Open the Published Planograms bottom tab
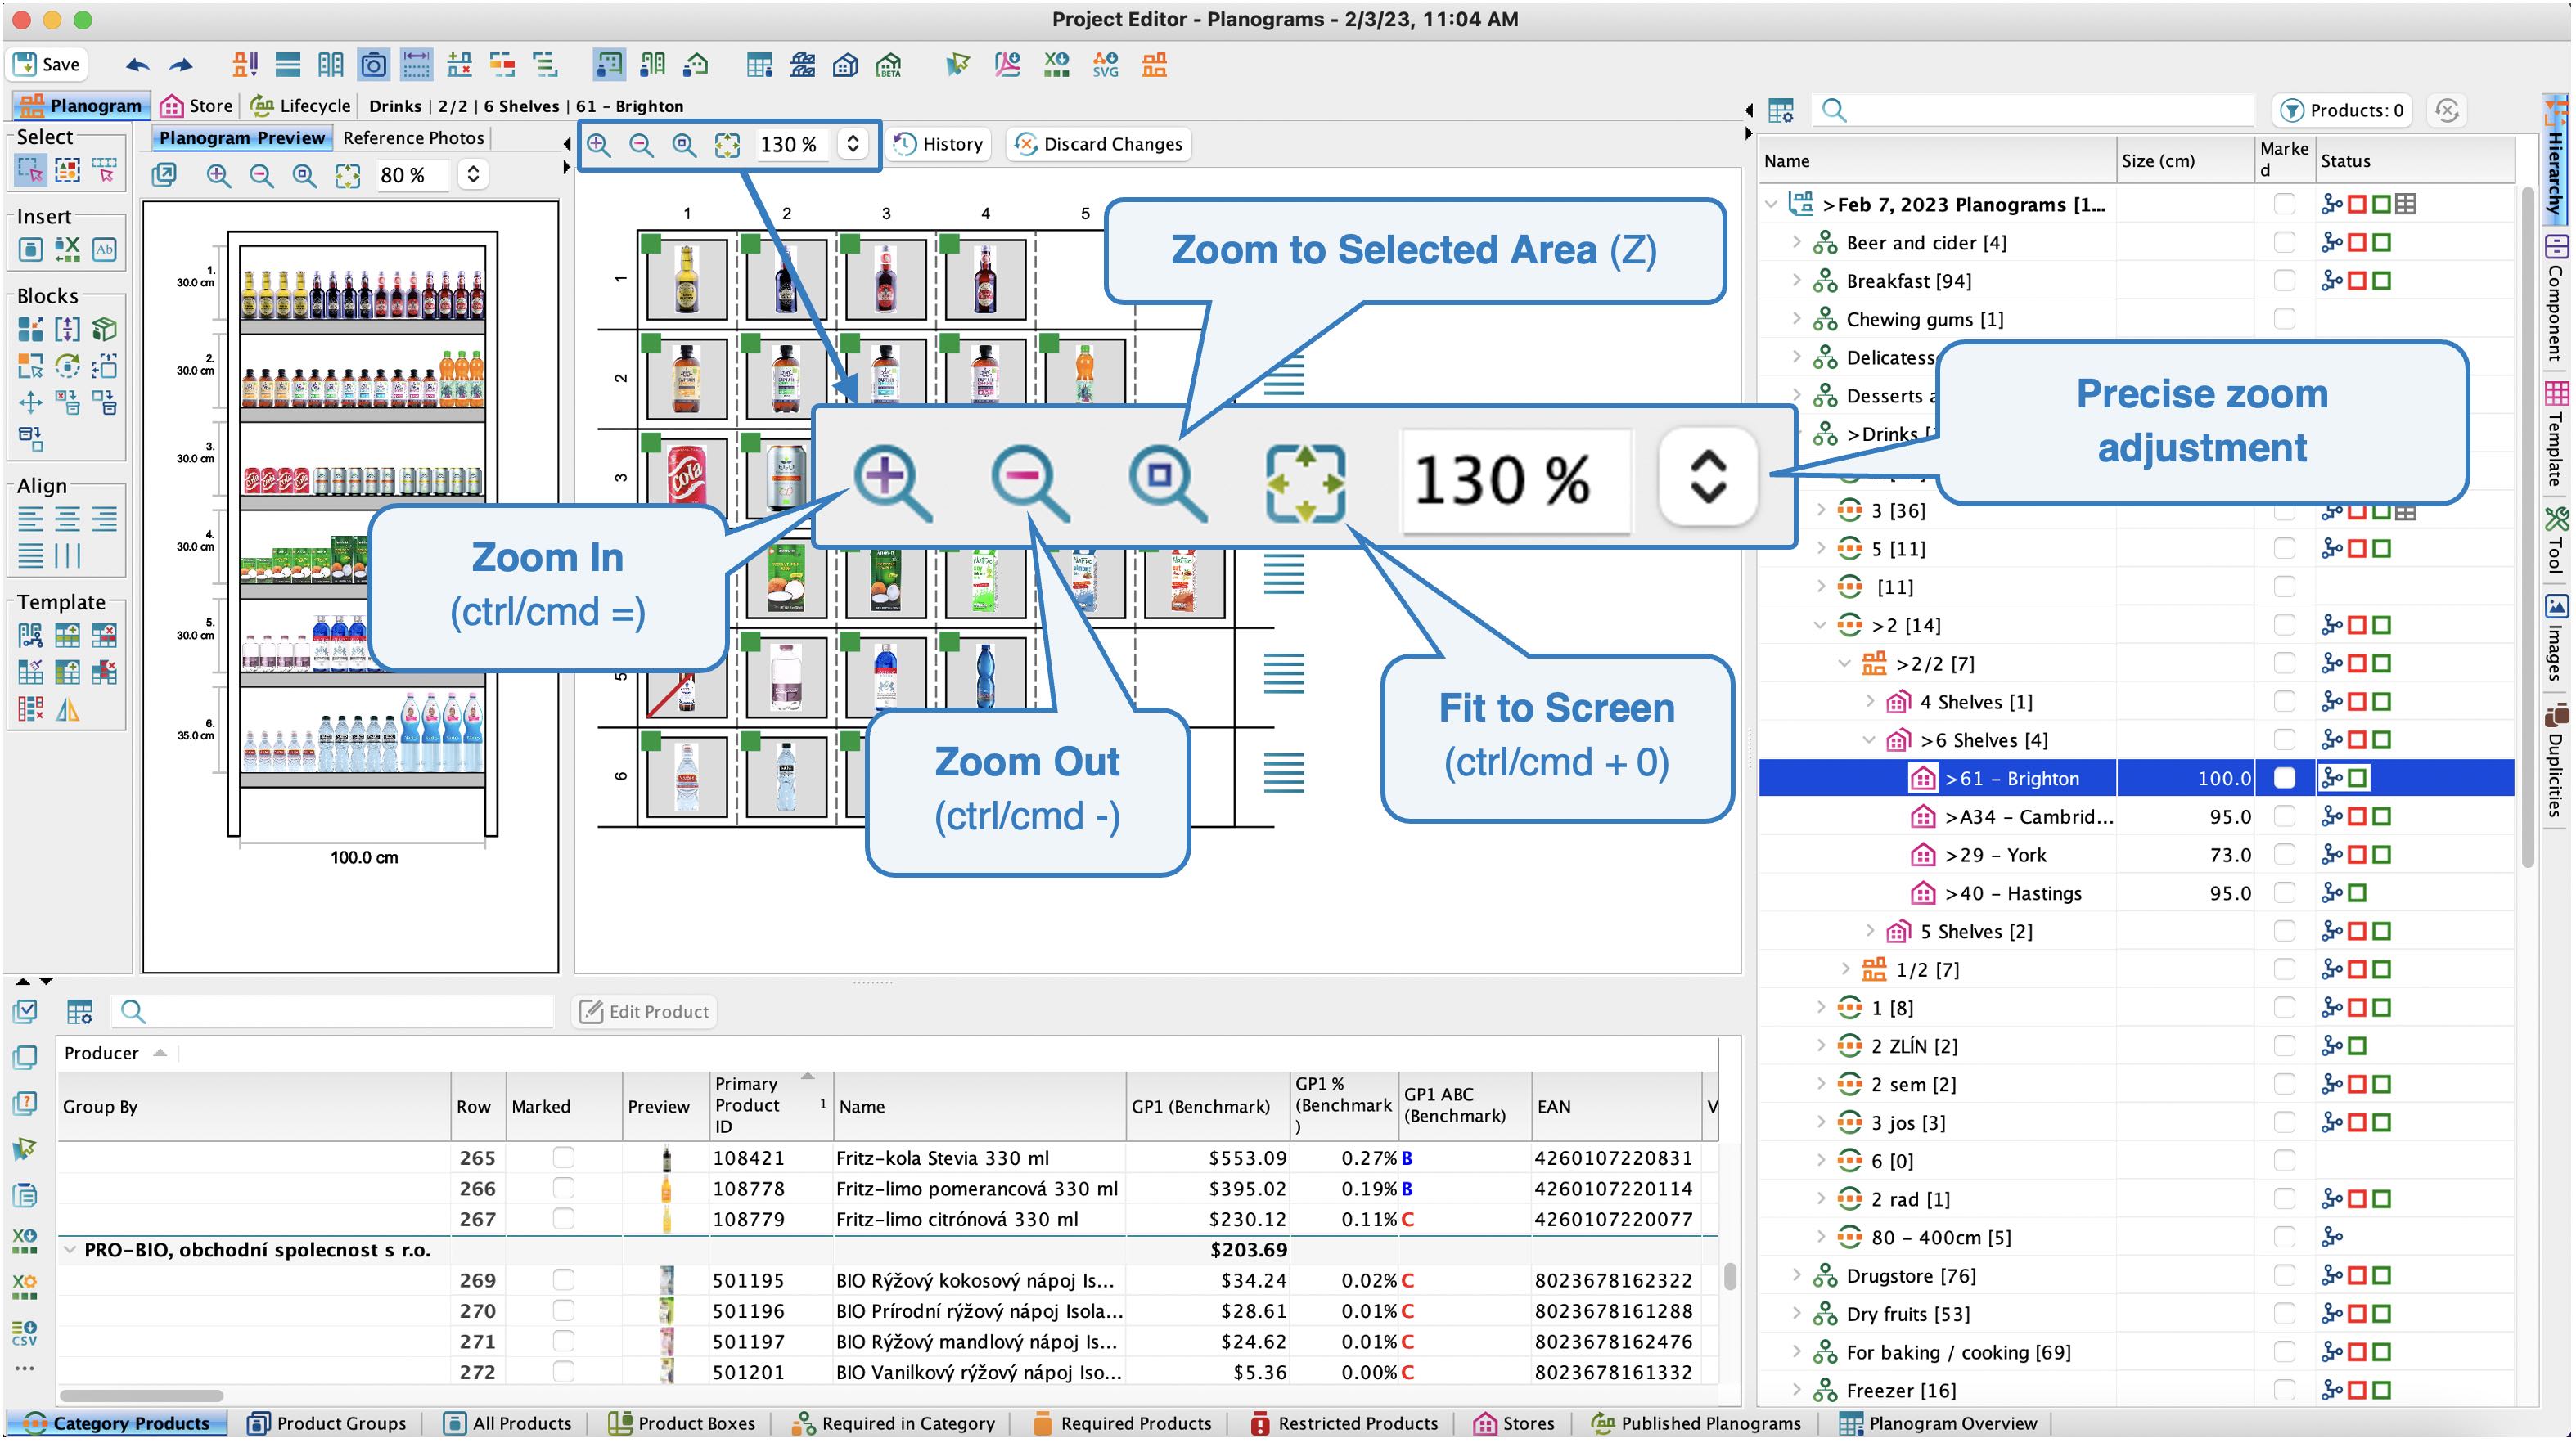 1697,1423
